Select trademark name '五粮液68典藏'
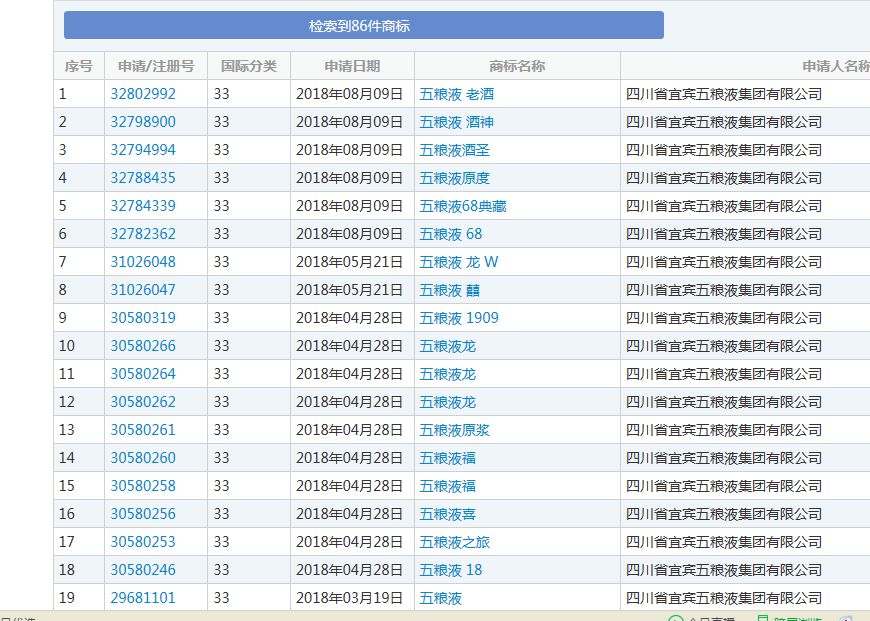This screenshot has height=621, width=870. coord(463,206)
